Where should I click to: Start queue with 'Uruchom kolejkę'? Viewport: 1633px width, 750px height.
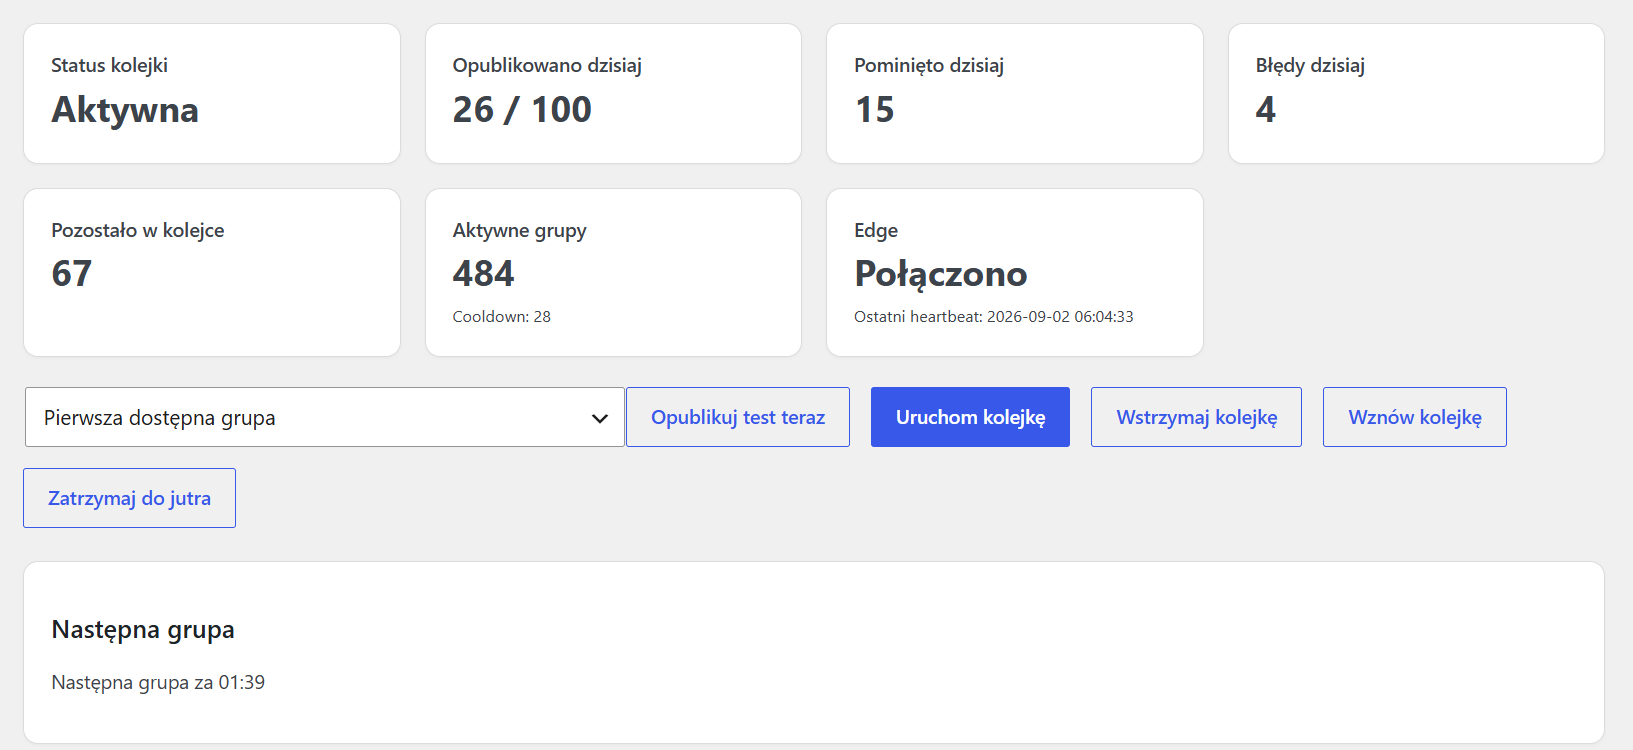970,417
